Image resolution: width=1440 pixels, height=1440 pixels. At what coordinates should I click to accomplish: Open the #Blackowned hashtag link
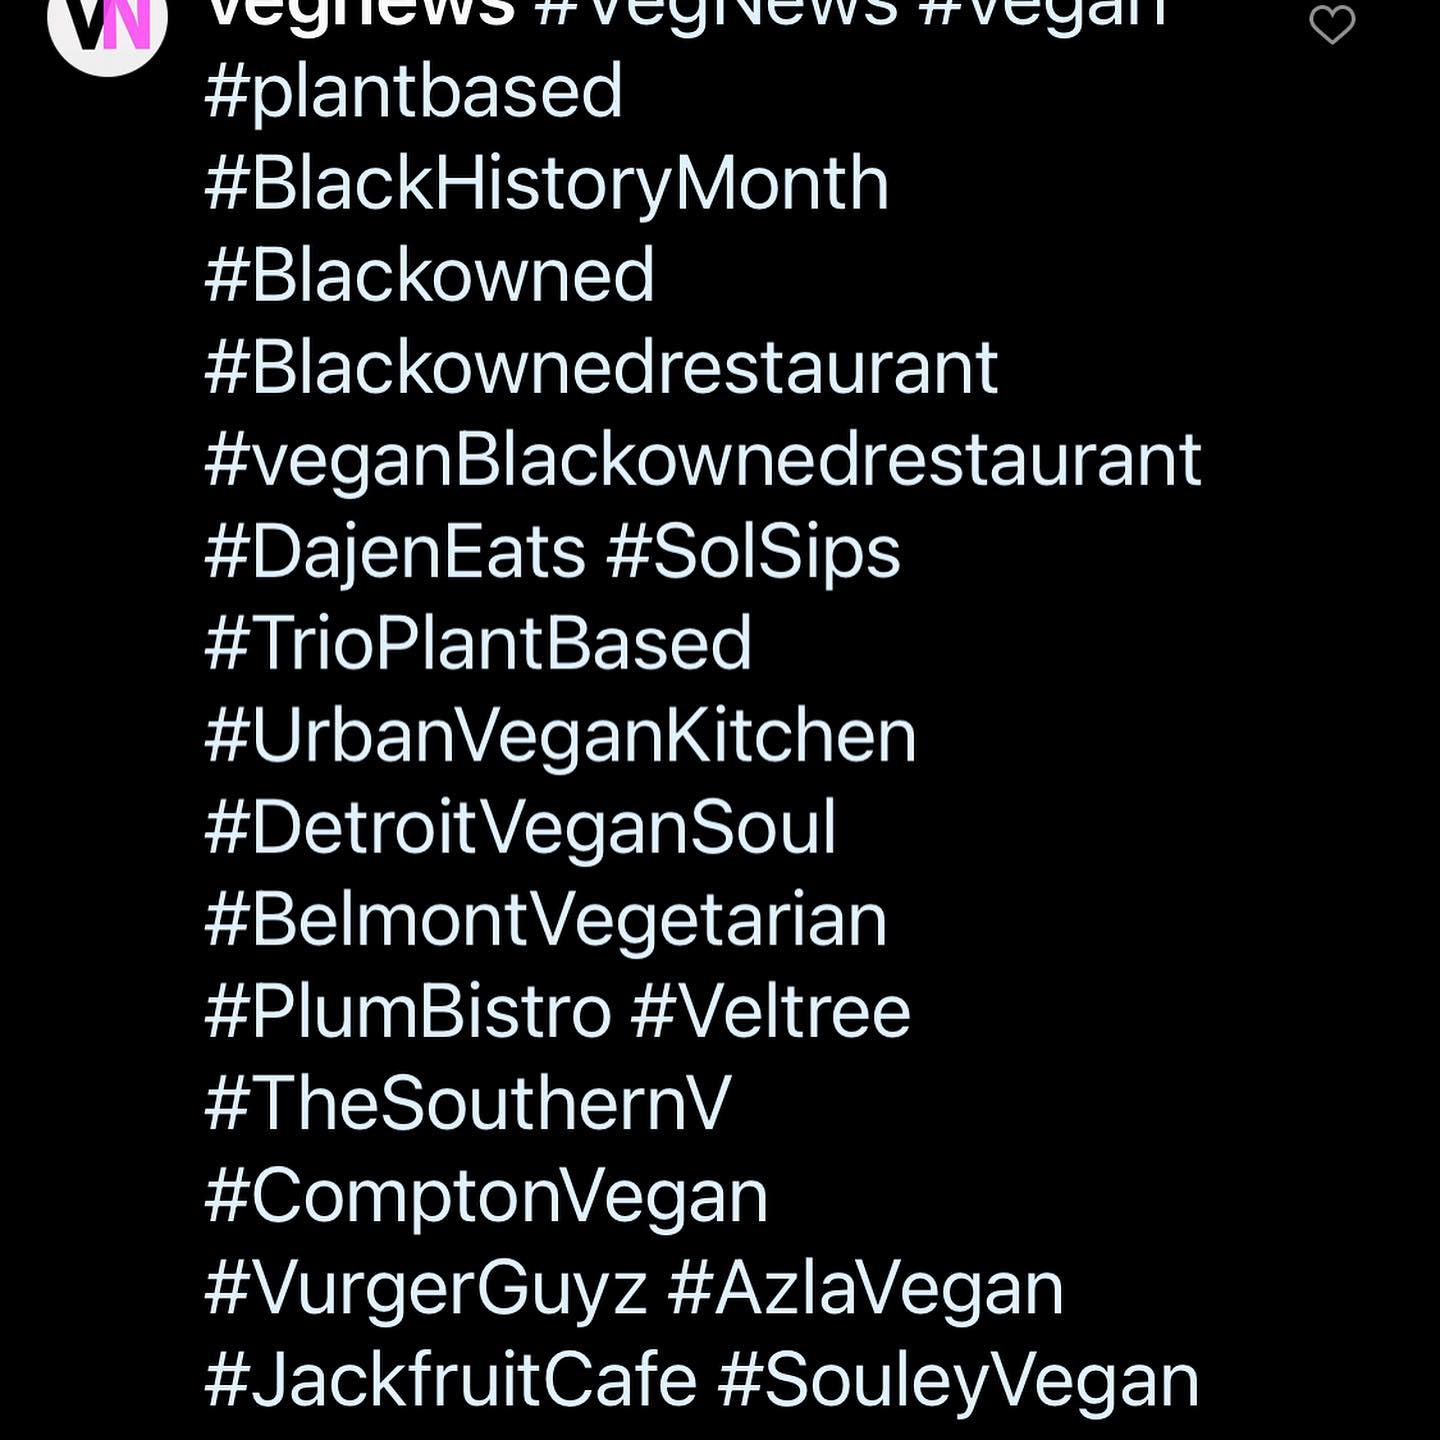[x=429, y=275]
